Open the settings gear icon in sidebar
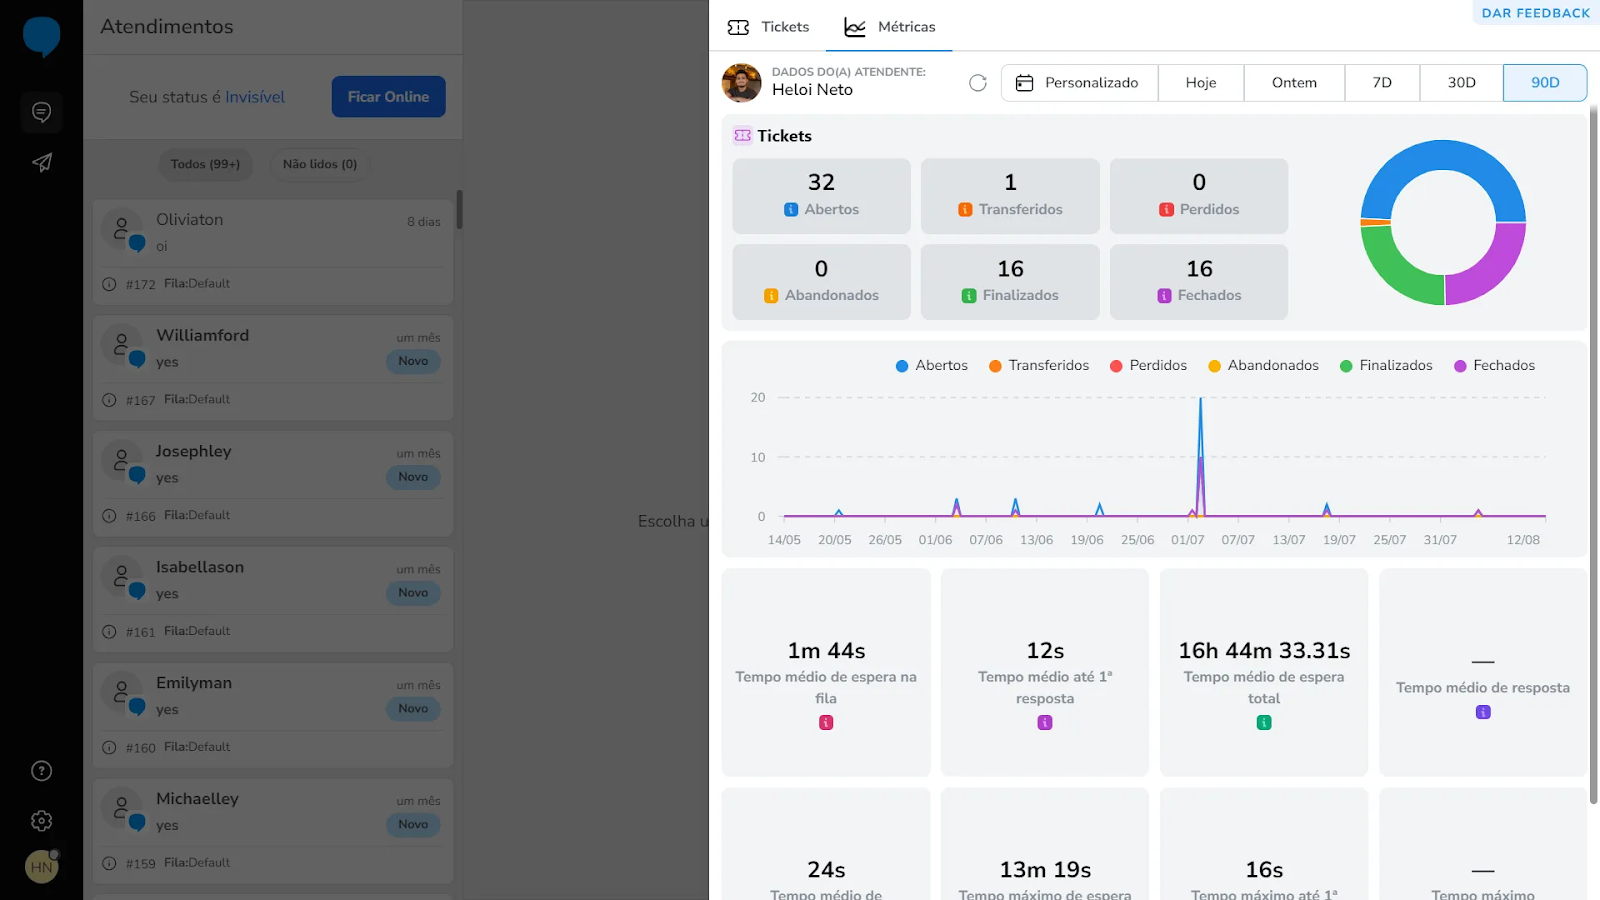1600x900 pixels. [x=41, y=820]
